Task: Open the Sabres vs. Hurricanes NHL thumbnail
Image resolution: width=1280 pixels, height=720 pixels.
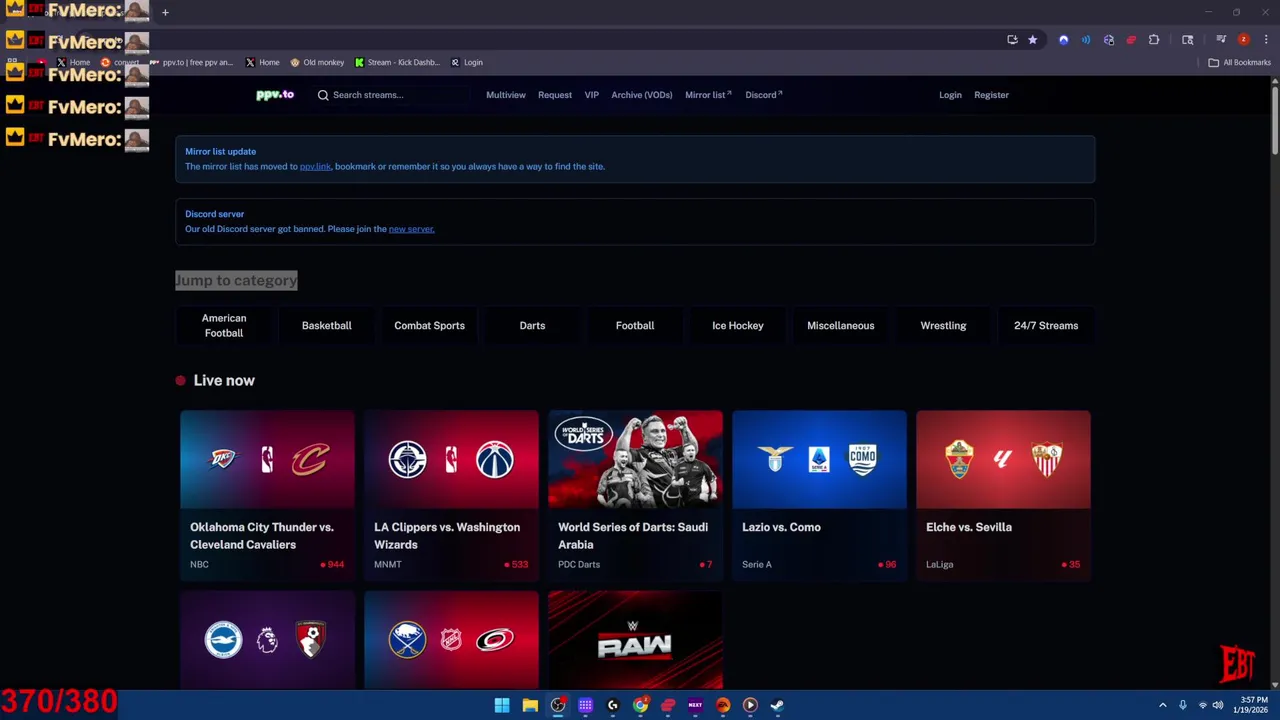Action: (451, 640)
